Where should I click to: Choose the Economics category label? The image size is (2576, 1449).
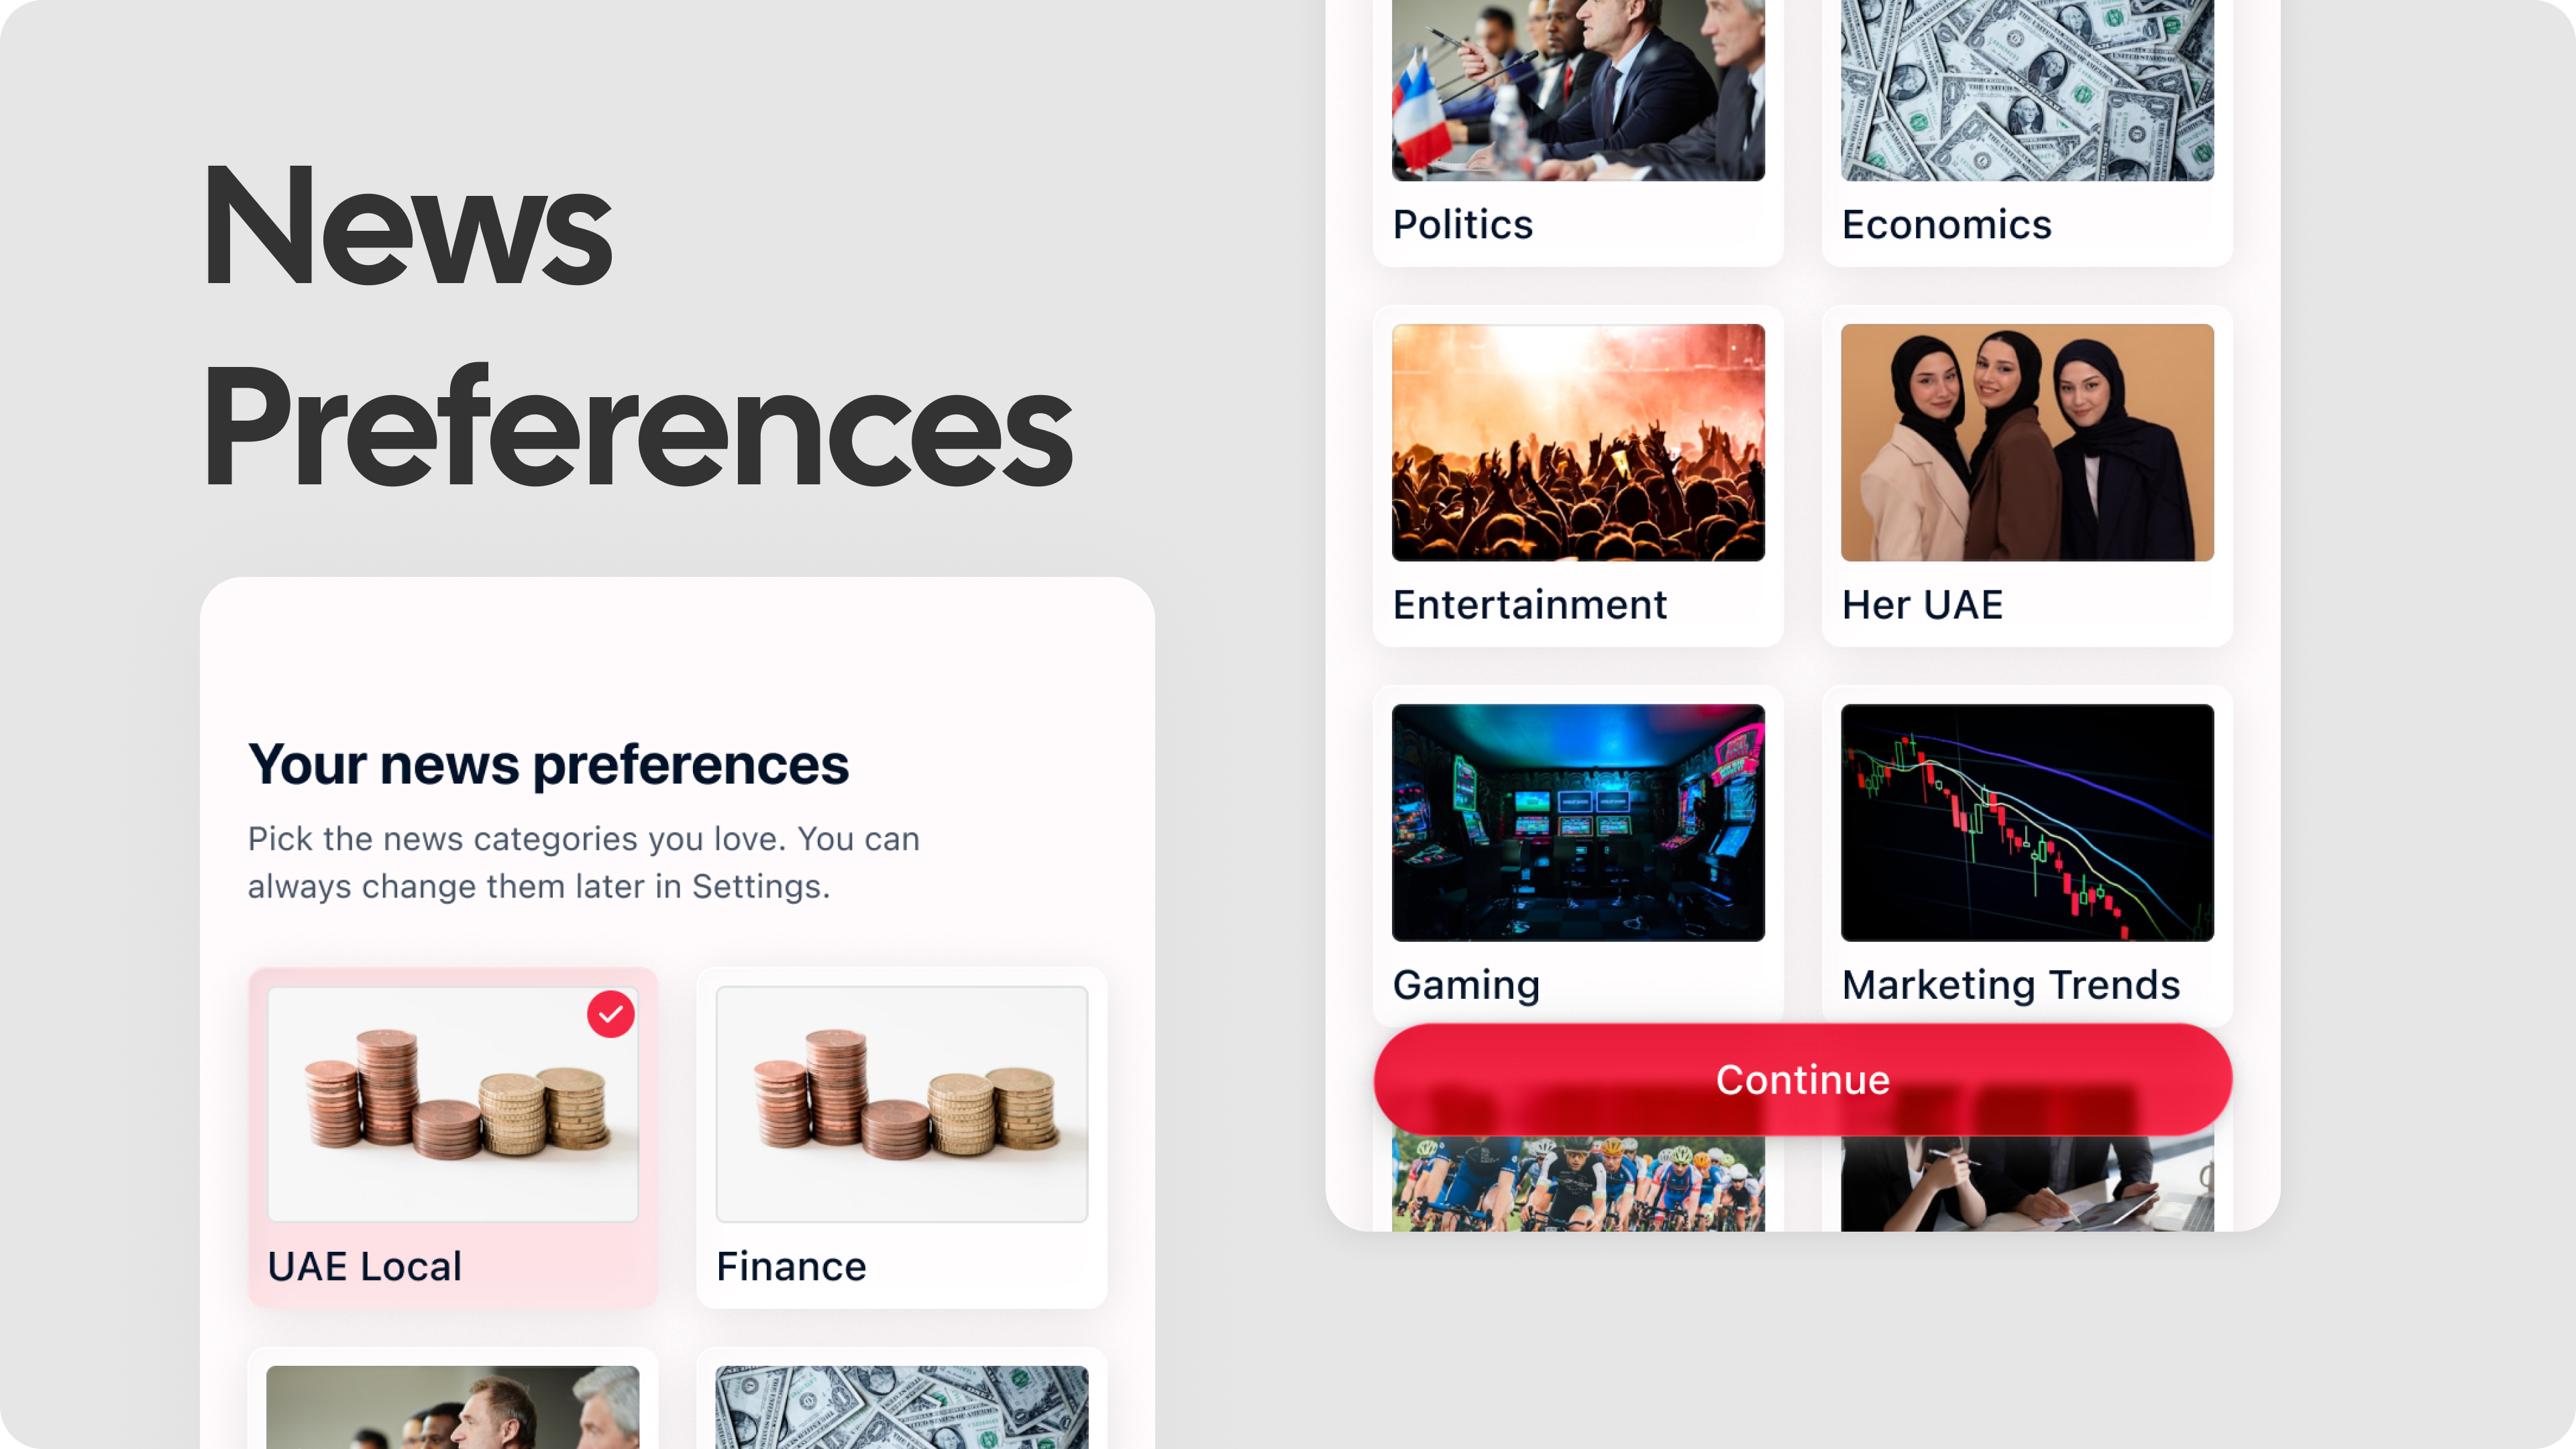point(1946,225)
